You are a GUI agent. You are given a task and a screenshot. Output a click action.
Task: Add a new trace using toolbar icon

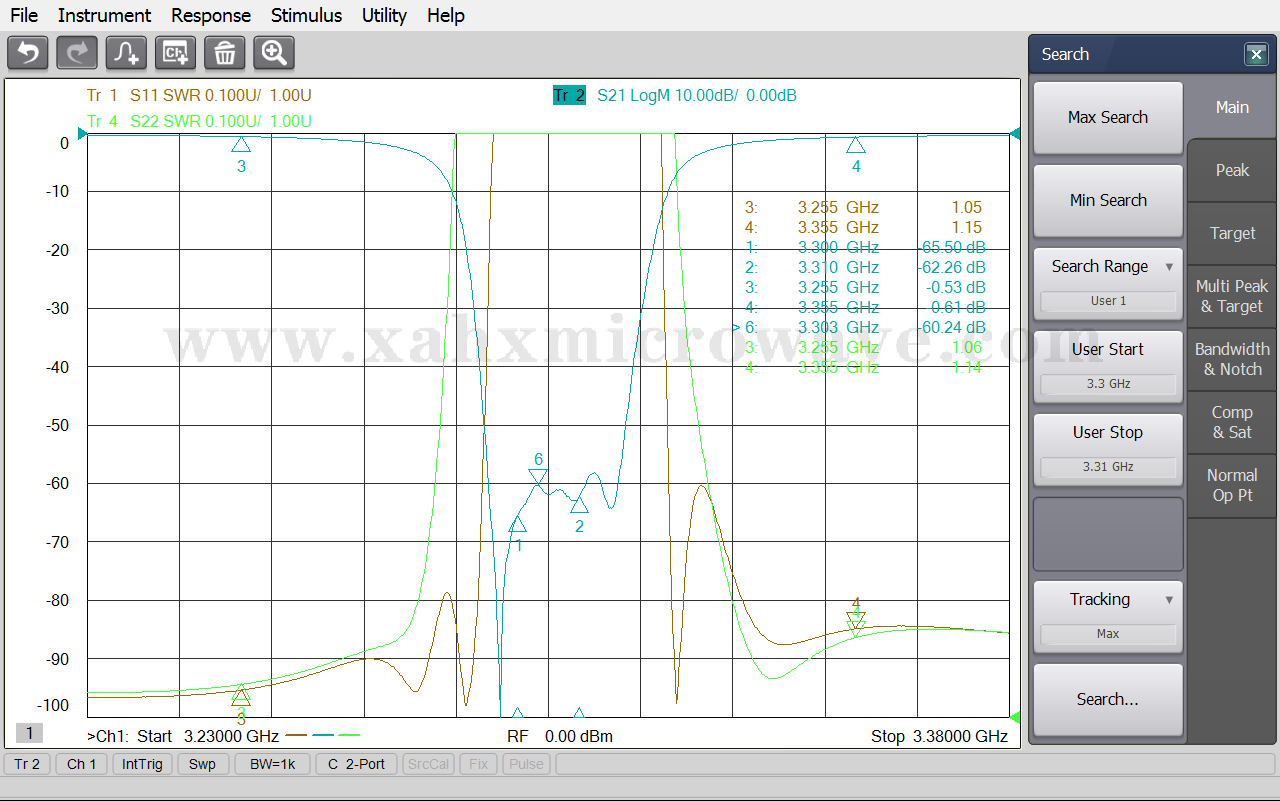click(x=126, y=53)
